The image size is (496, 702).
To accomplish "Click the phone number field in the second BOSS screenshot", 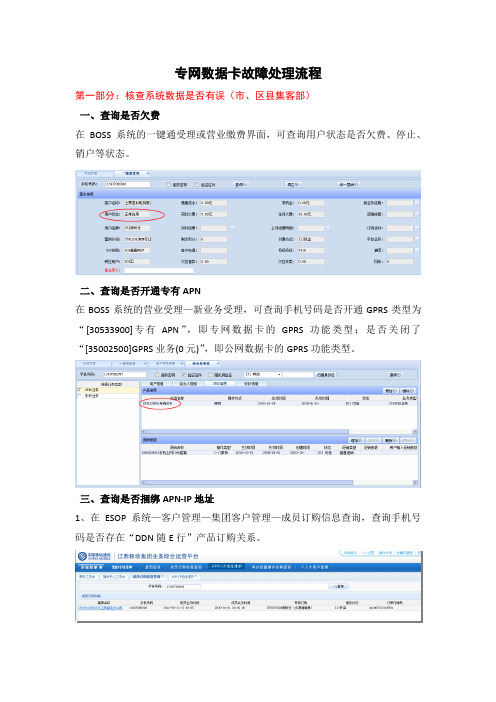I will click(x=124, y=374).
